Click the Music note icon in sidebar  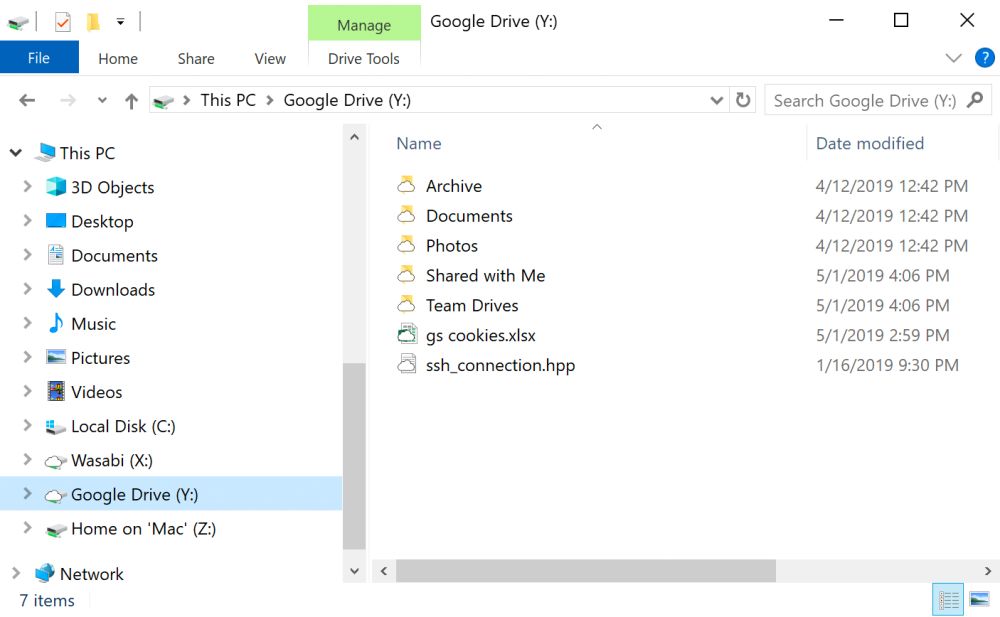click(x=56, y=323)
